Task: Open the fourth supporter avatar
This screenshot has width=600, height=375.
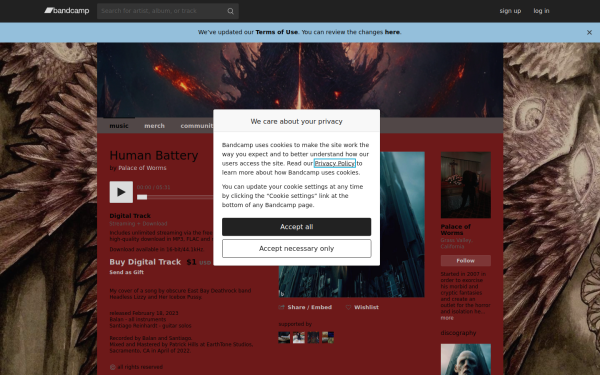Action: pyautogui.click(x=328, y=338)
